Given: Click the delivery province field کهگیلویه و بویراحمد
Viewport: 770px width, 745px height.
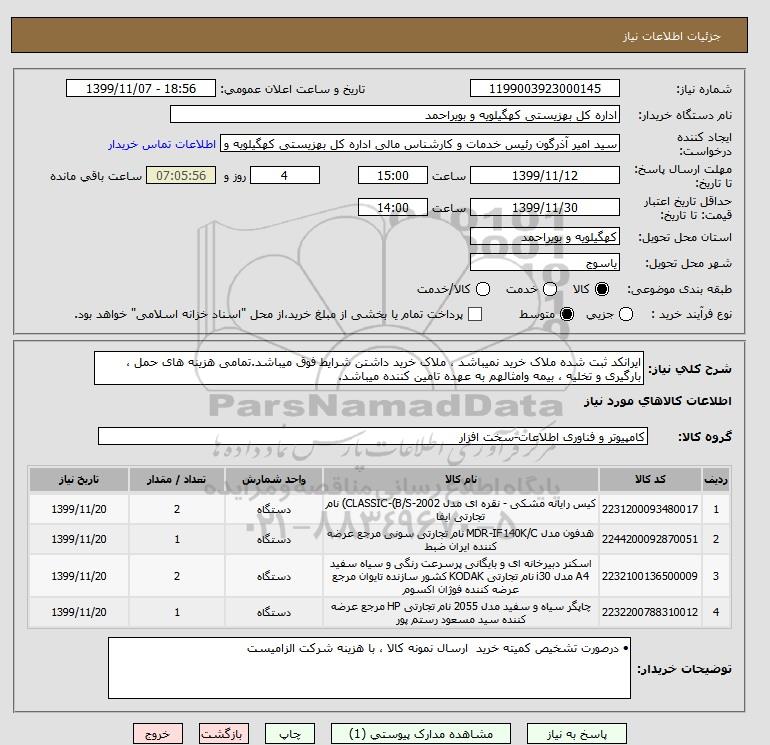Looking at the screenshot, I should click(545, 237).
